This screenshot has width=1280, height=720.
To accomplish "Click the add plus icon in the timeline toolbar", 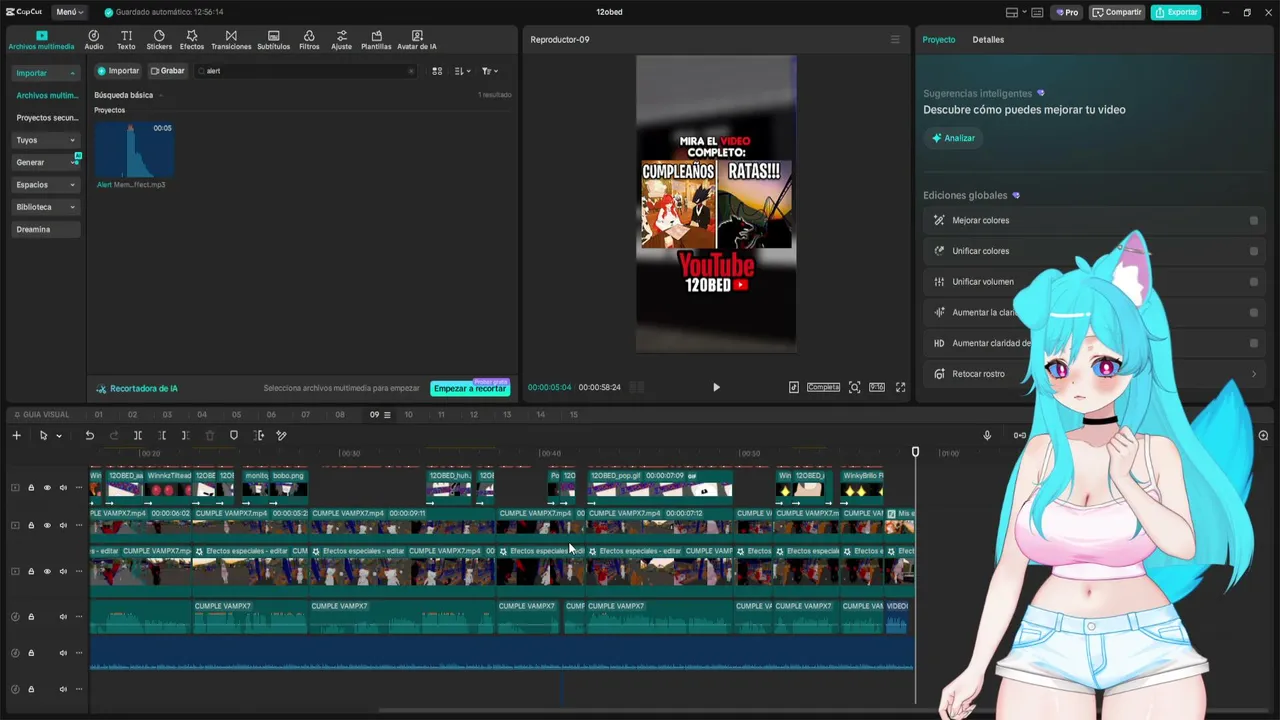I will [x=16, y=435].
